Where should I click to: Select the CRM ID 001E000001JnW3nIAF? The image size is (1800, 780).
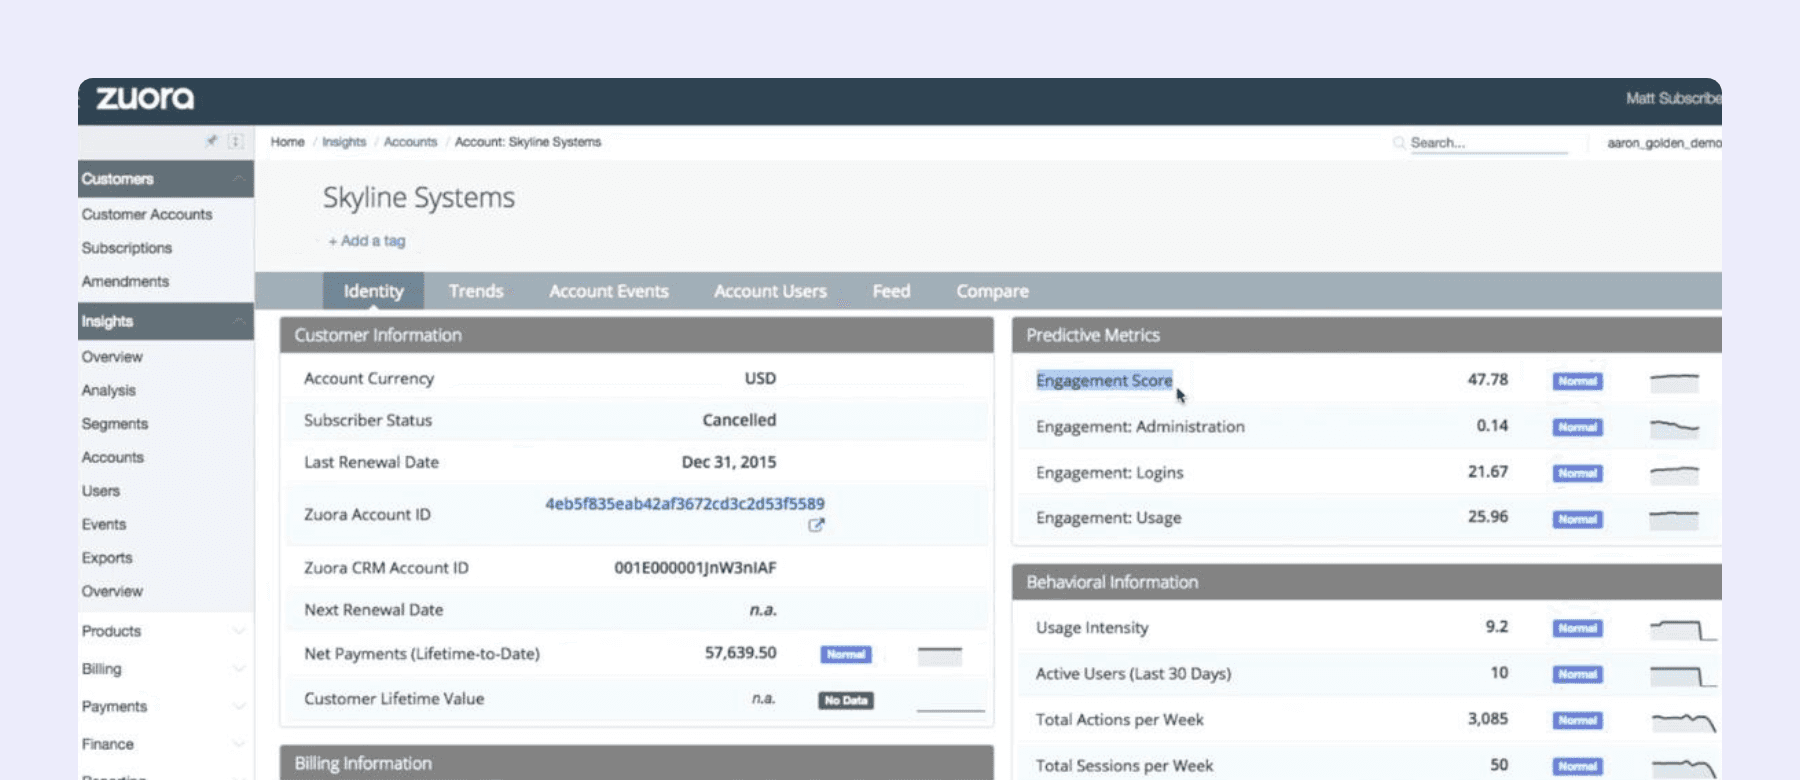click(695, 568)
